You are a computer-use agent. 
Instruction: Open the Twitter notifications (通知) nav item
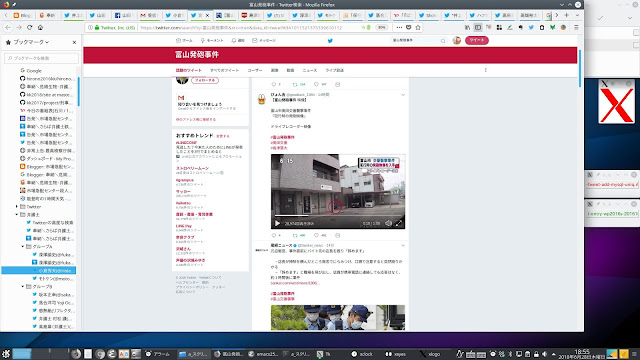(238, 40)
